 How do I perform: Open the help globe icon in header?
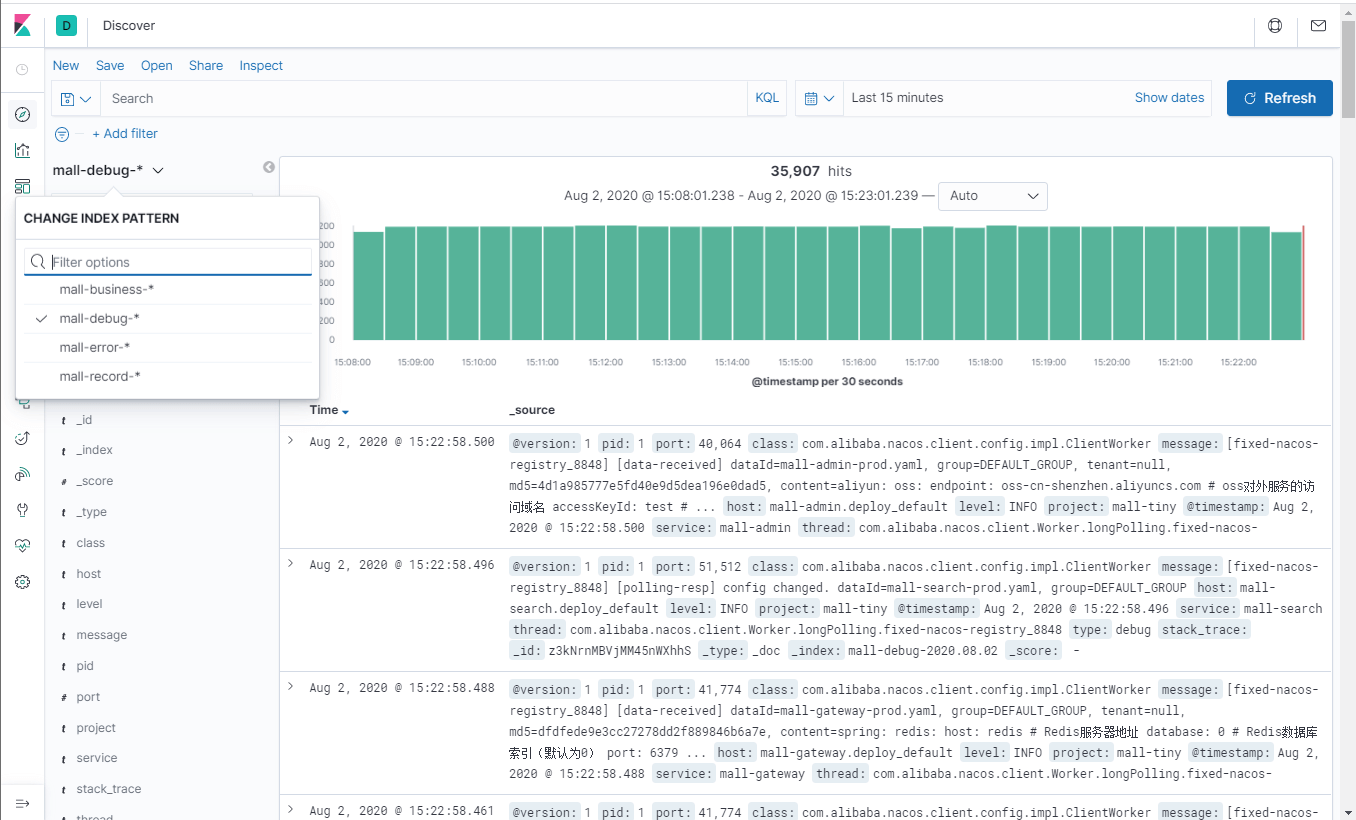pyautogui.click(x=1275, y=25)
